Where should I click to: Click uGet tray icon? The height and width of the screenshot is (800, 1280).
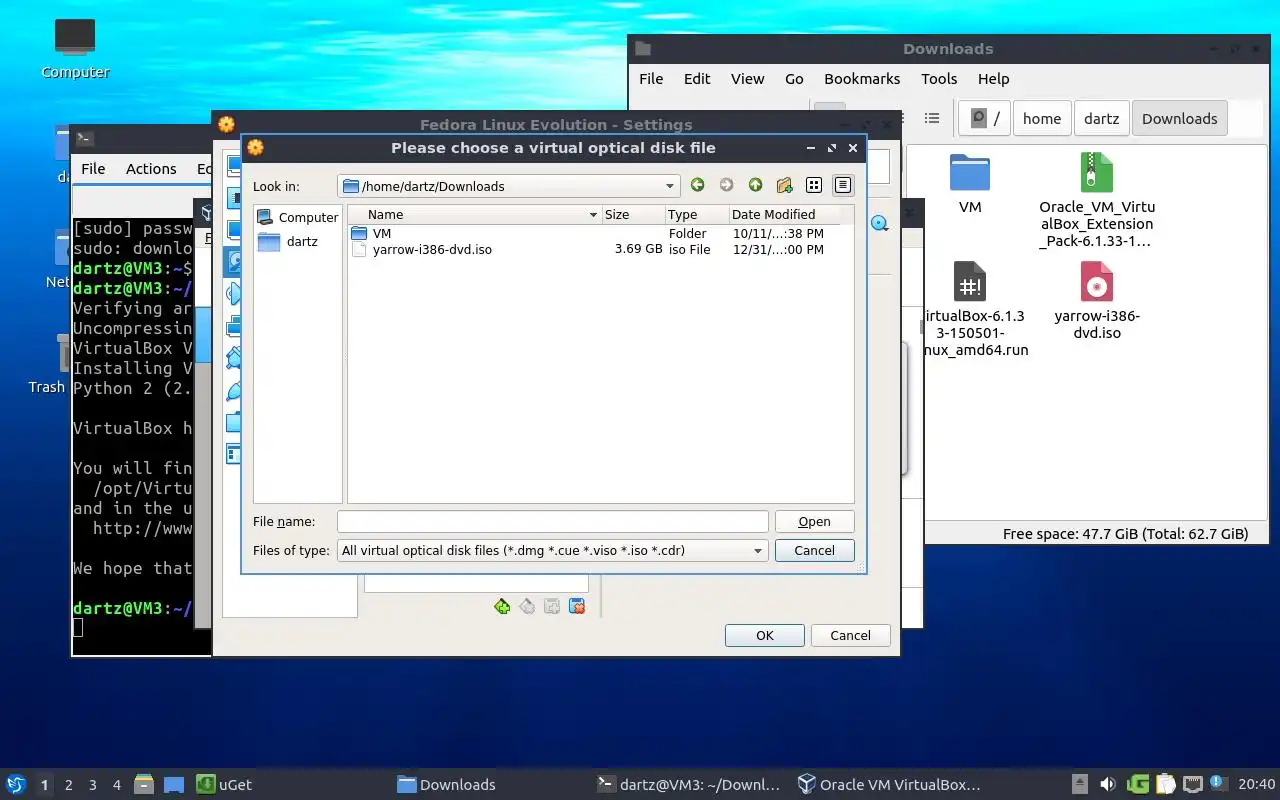(1138, 784)
